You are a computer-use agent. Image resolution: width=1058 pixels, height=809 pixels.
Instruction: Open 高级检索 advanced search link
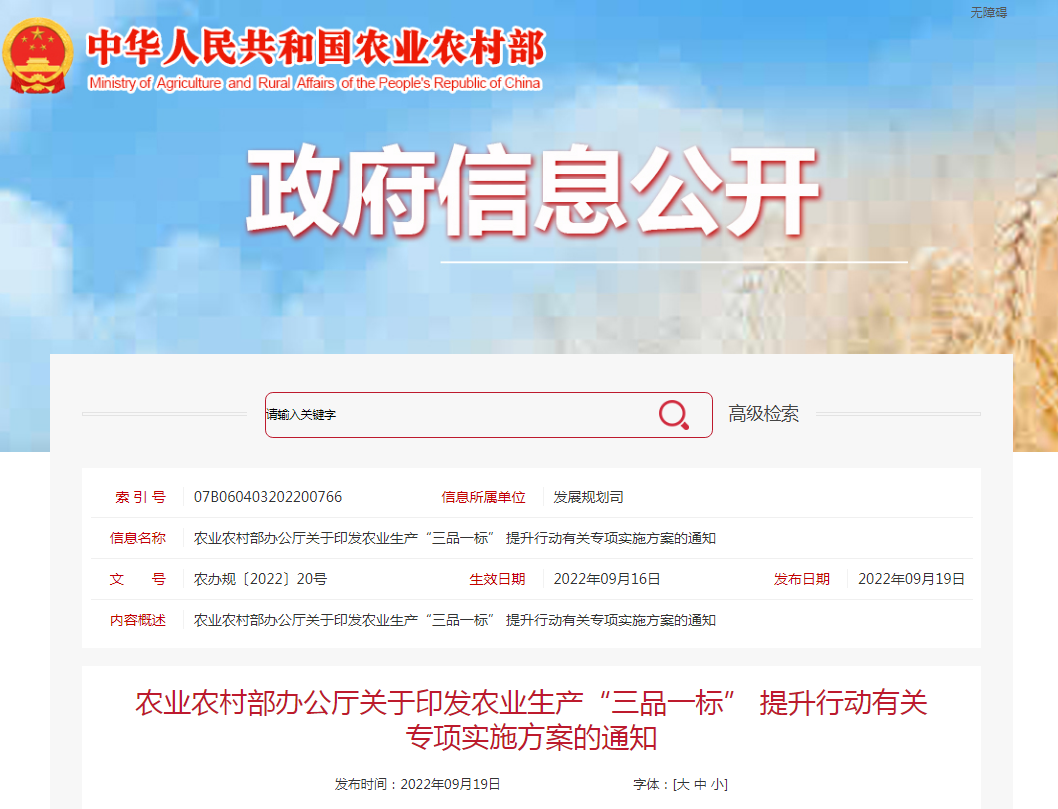coord(763,414)
